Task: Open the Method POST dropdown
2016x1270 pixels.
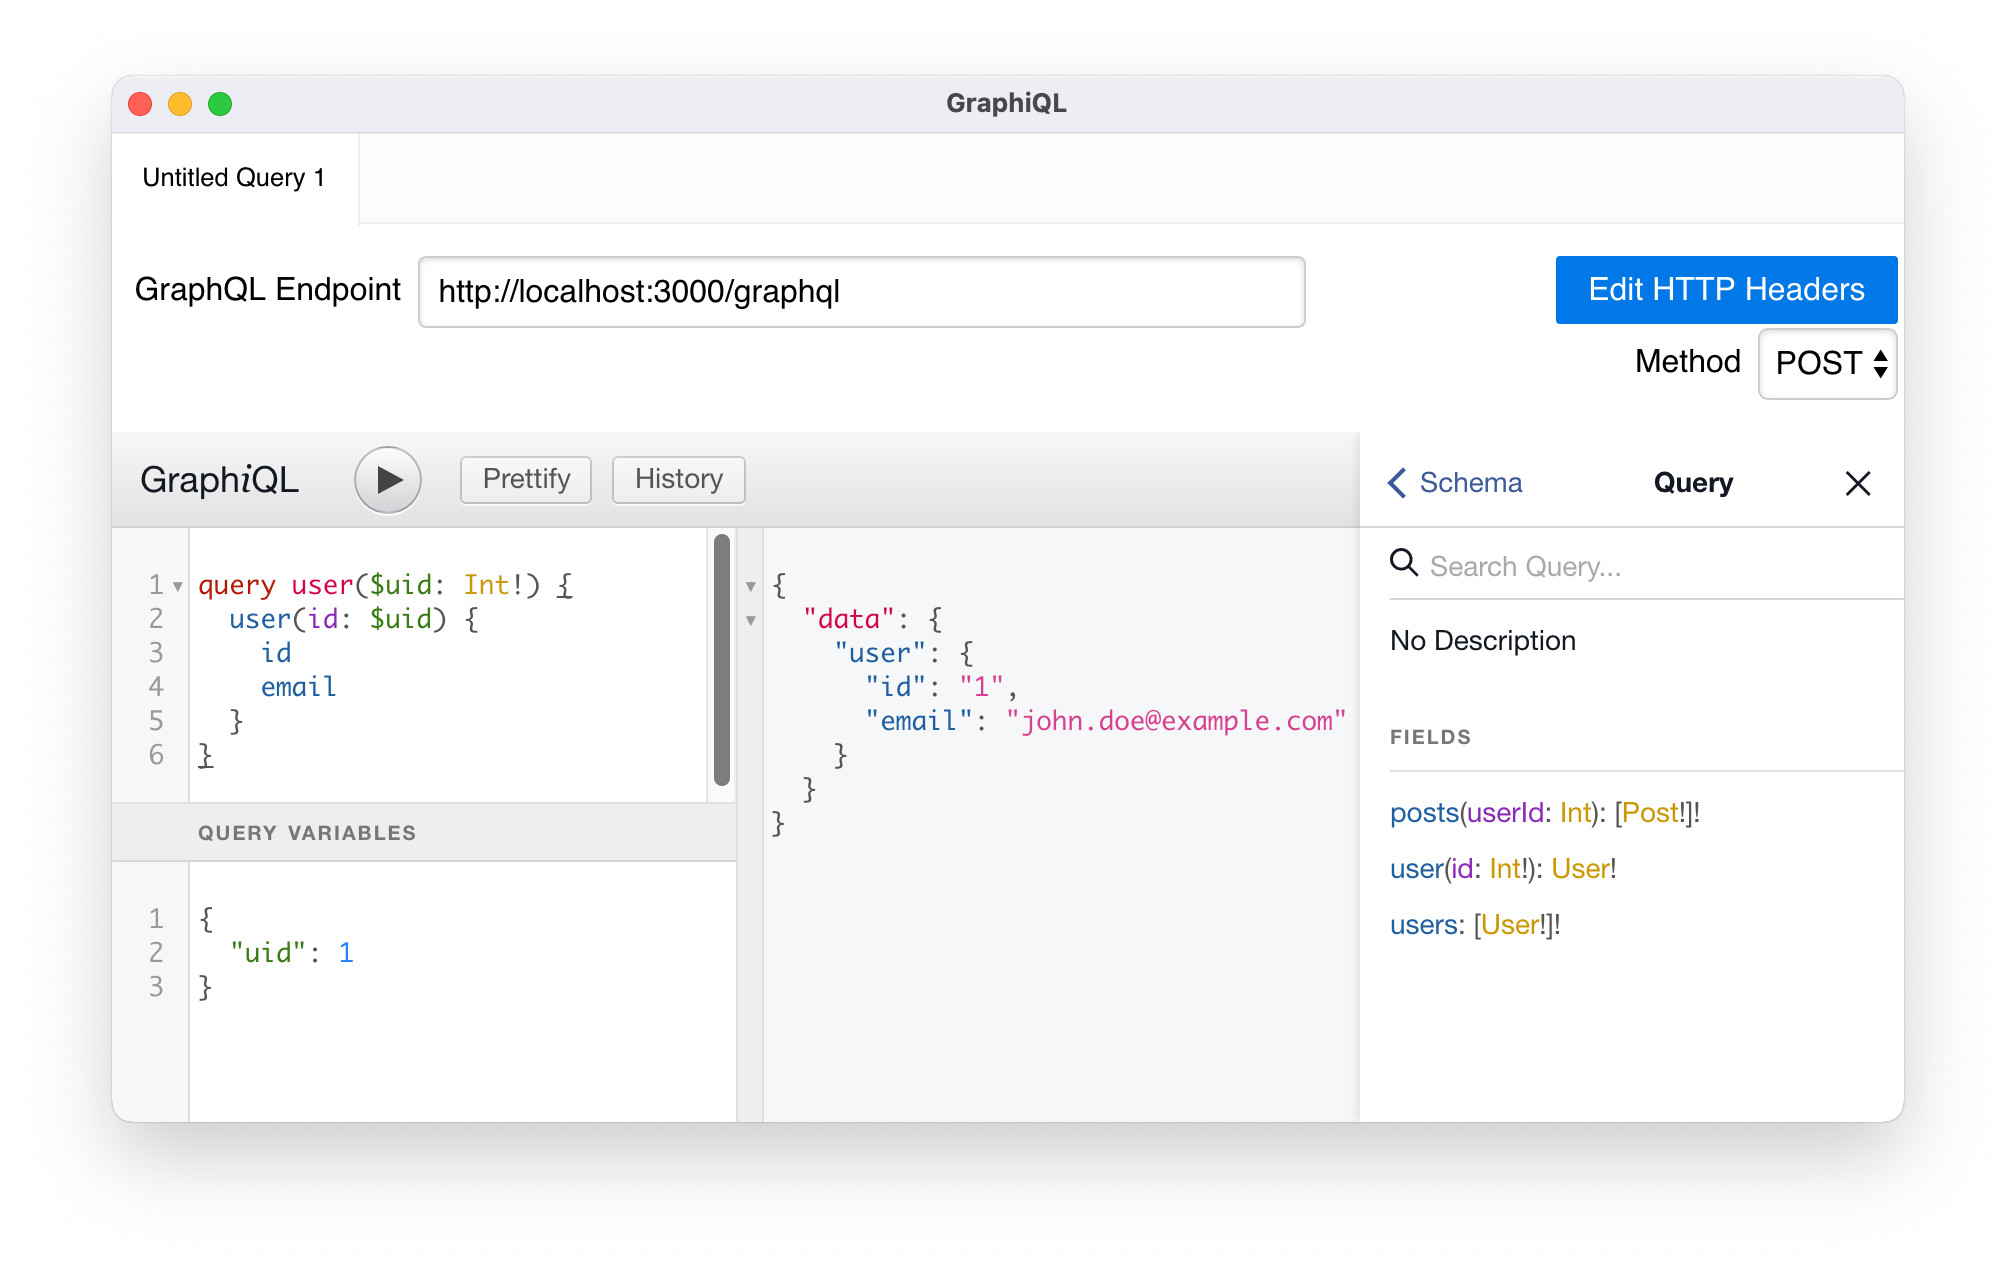Action: tap(1828, 364)
